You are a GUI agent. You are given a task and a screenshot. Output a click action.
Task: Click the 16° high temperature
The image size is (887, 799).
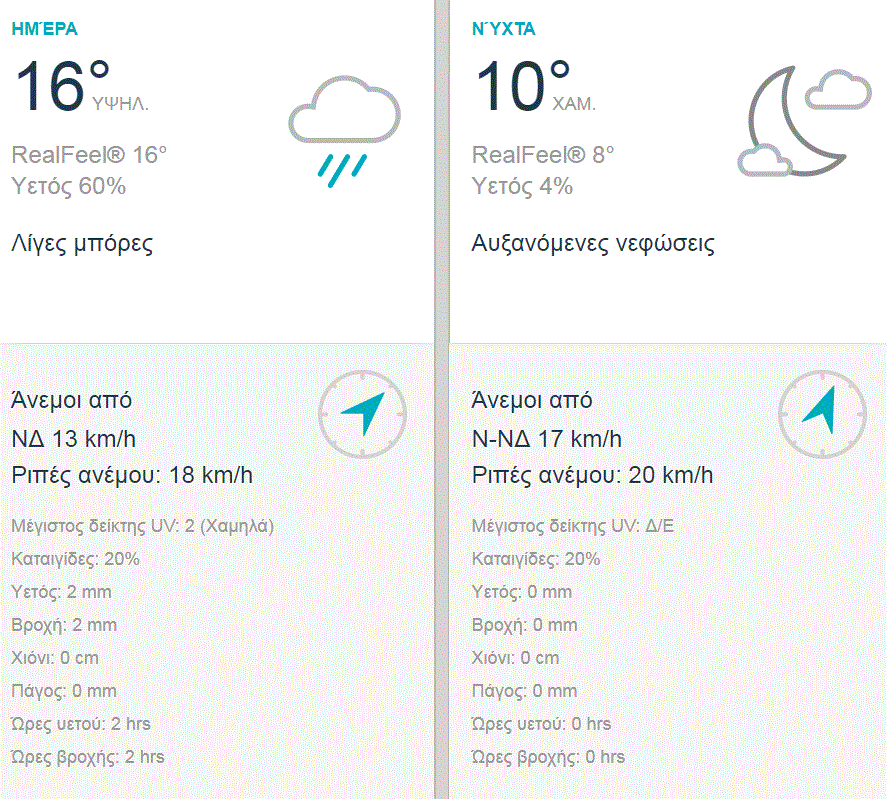[x=60, y=85]
